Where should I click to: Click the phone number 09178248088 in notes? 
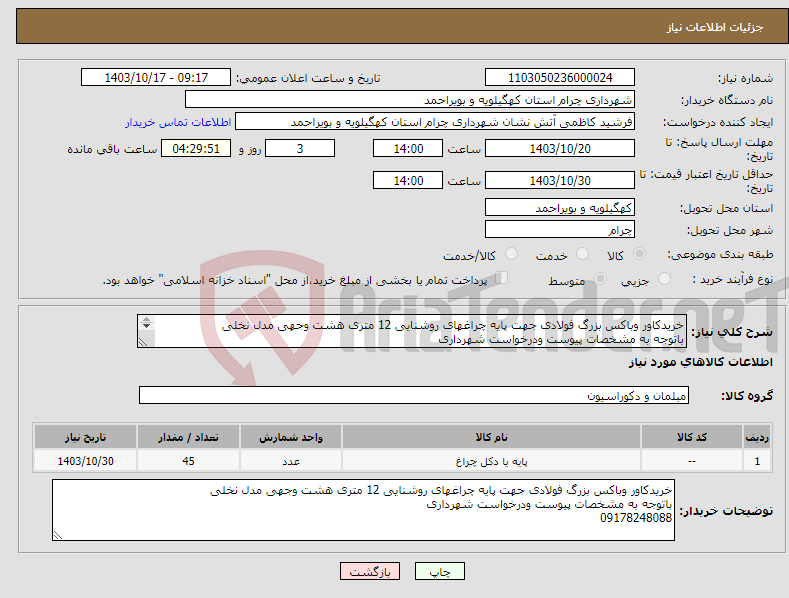pyautogui.click(x=636, y=517)
